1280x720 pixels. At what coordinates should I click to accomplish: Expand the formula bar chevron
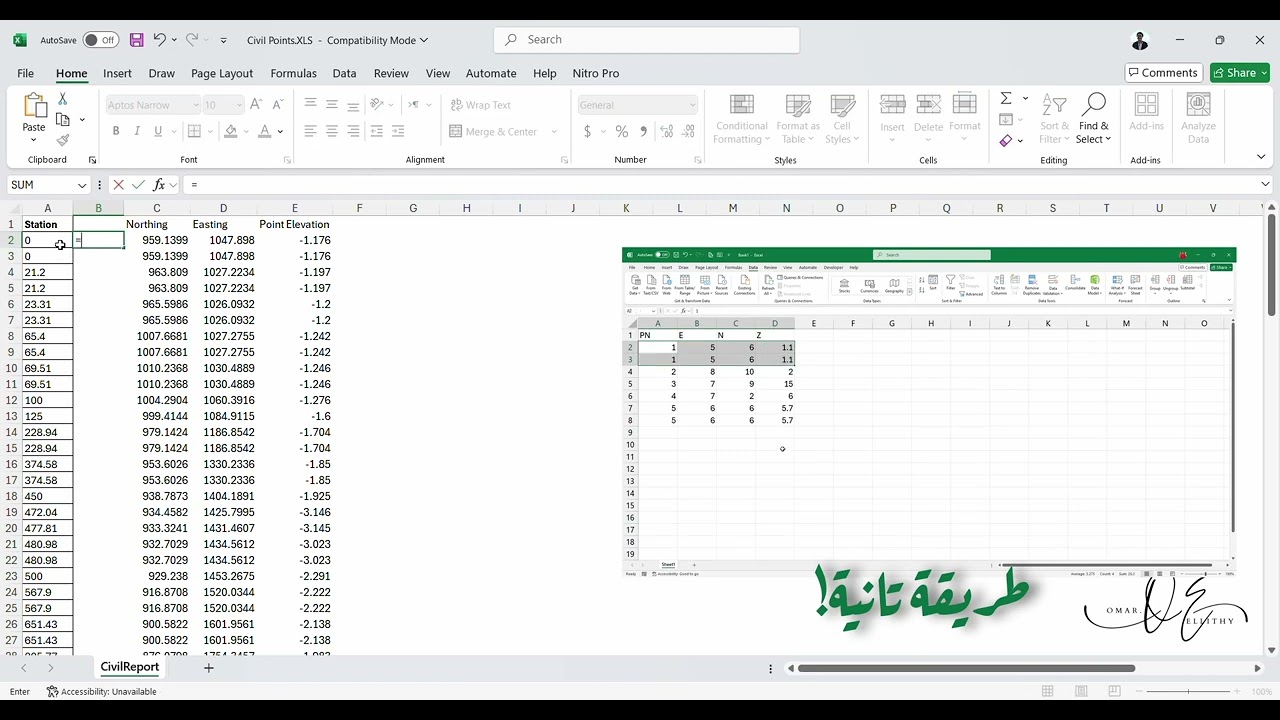point(1265,184)
